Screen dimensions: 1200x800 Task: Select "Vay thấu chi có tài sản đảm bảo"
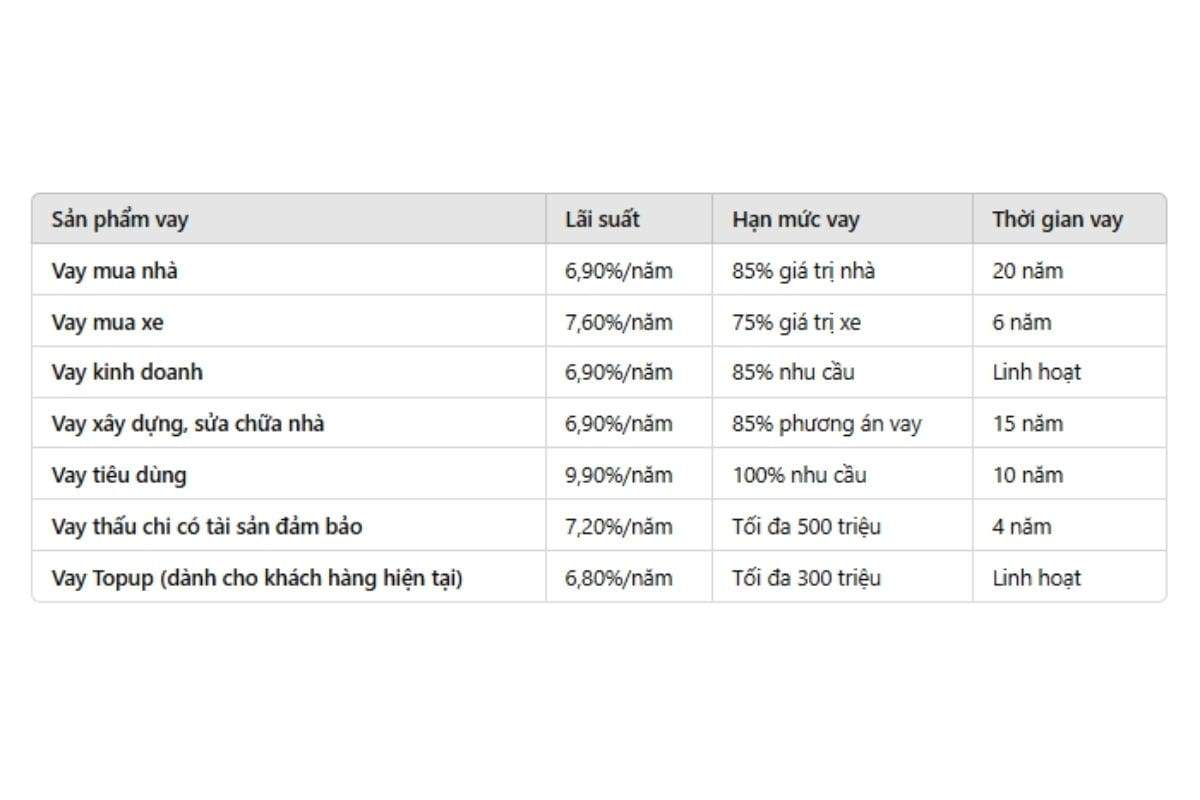click(x=207, y=526)
